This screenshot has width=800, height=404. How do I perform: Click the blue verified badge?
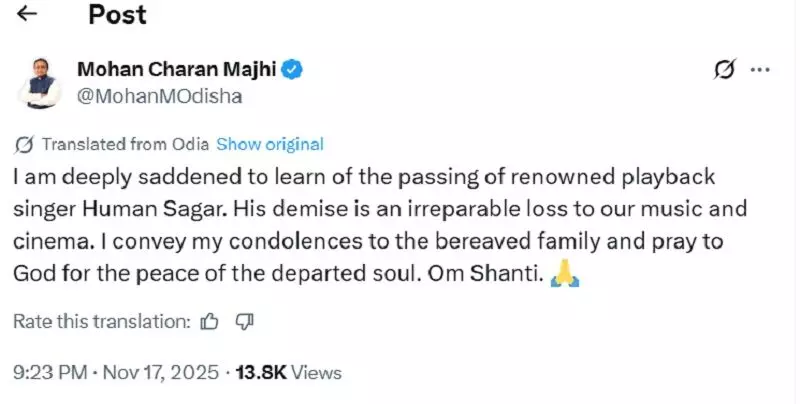pyautogui.click(x=292, y=70)
